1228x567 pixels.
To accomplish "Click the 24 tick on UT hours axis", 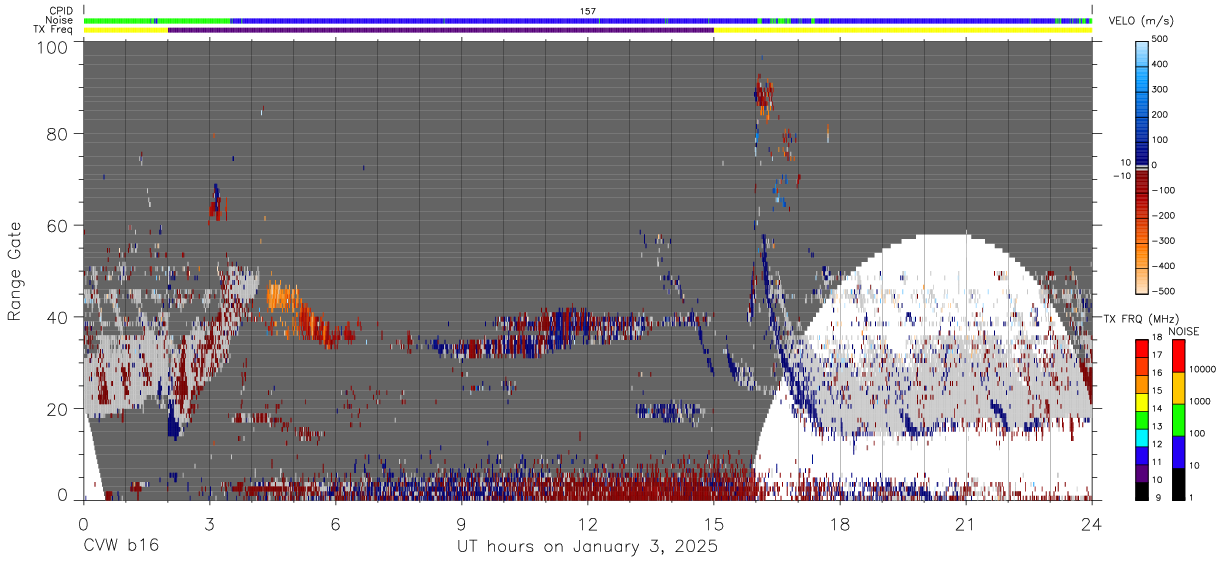I will pyautogui.click(x=1092, y=523).
